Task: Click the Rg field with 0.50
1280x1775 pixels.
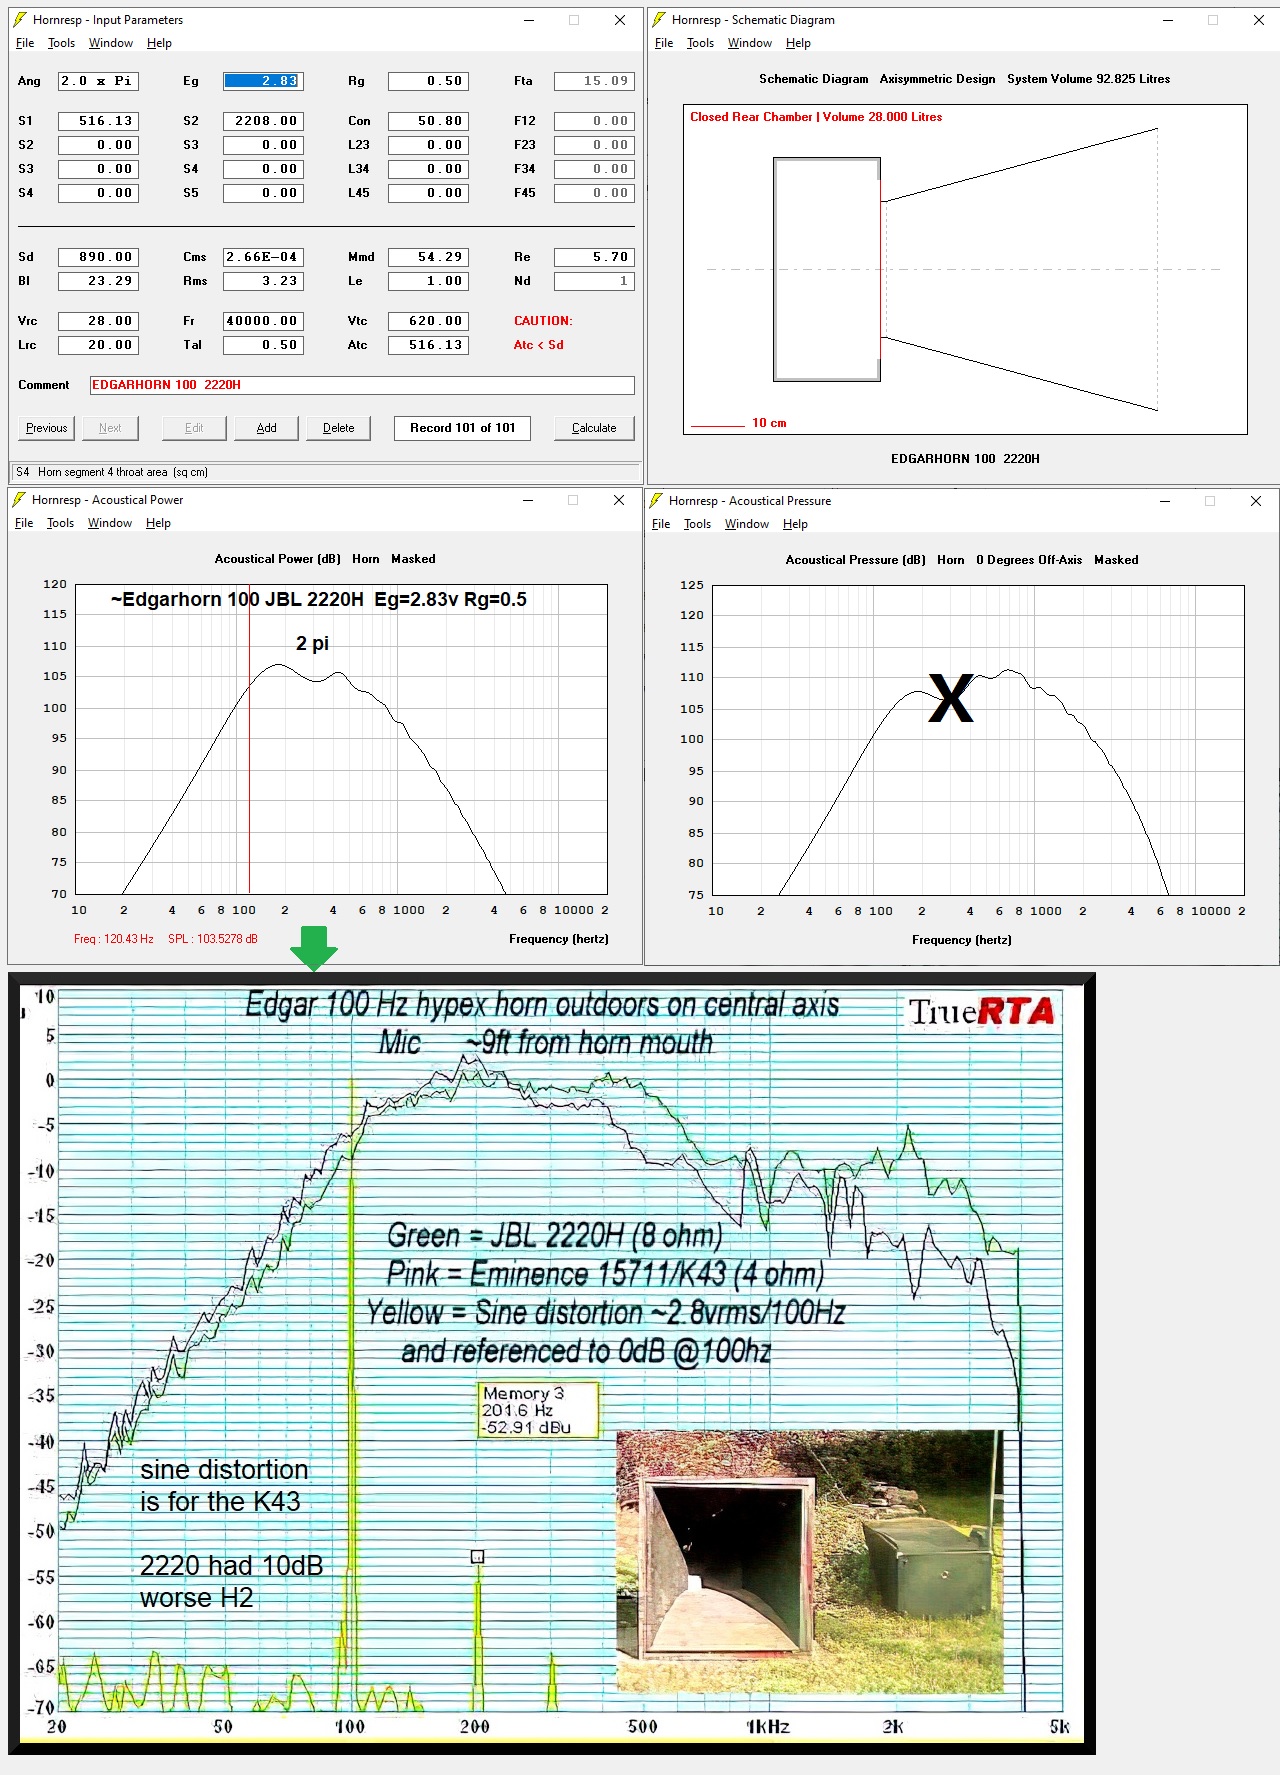Action: pos(428,81)
